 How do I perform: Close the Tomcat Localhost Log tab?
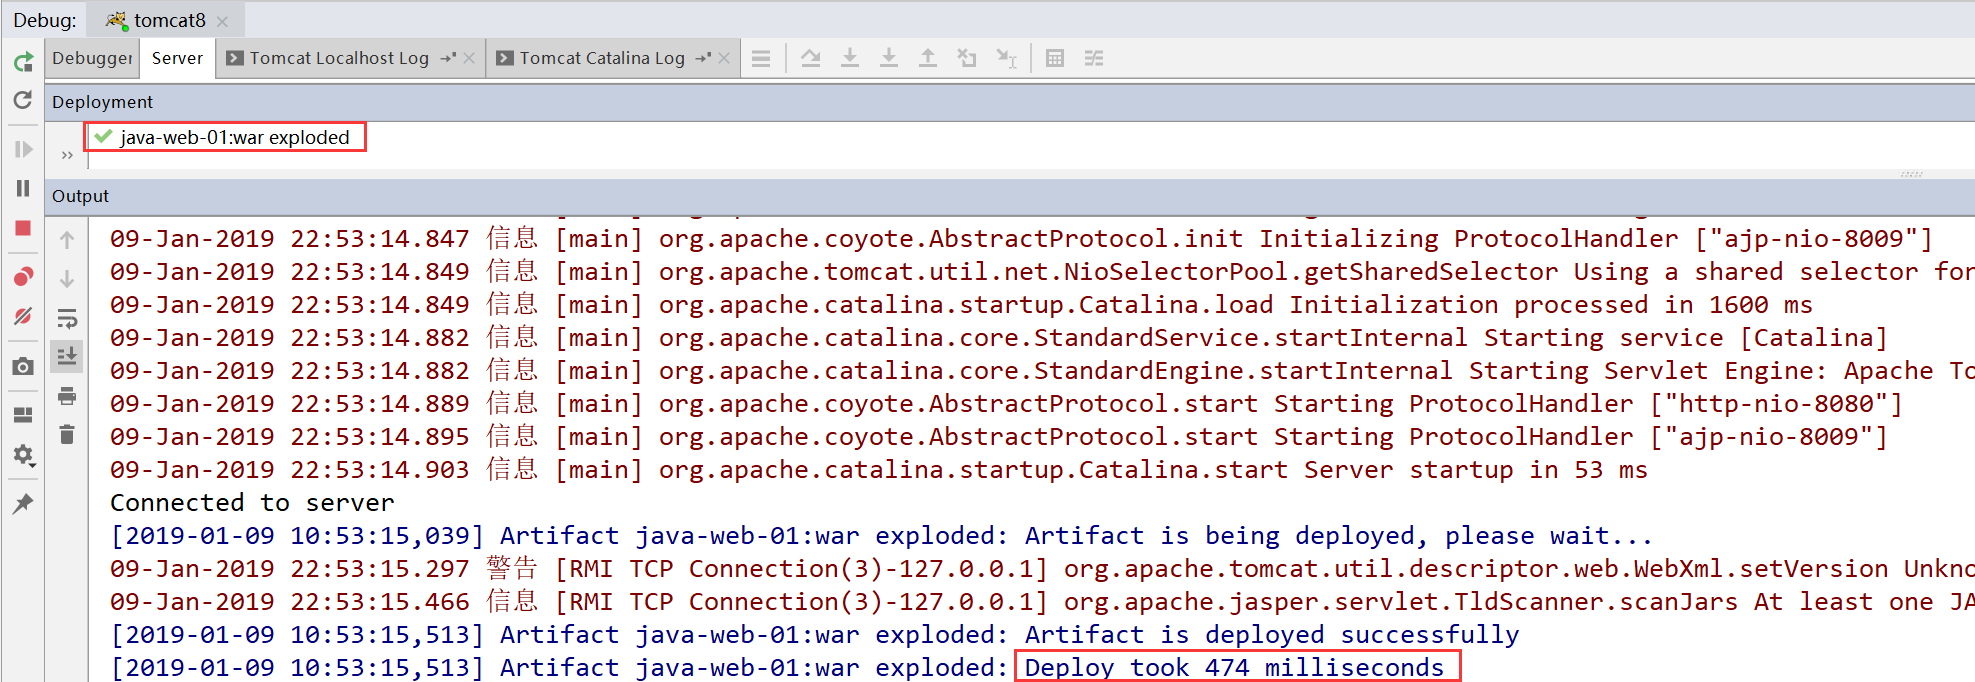pyautogui.click(x=469, y=58)
